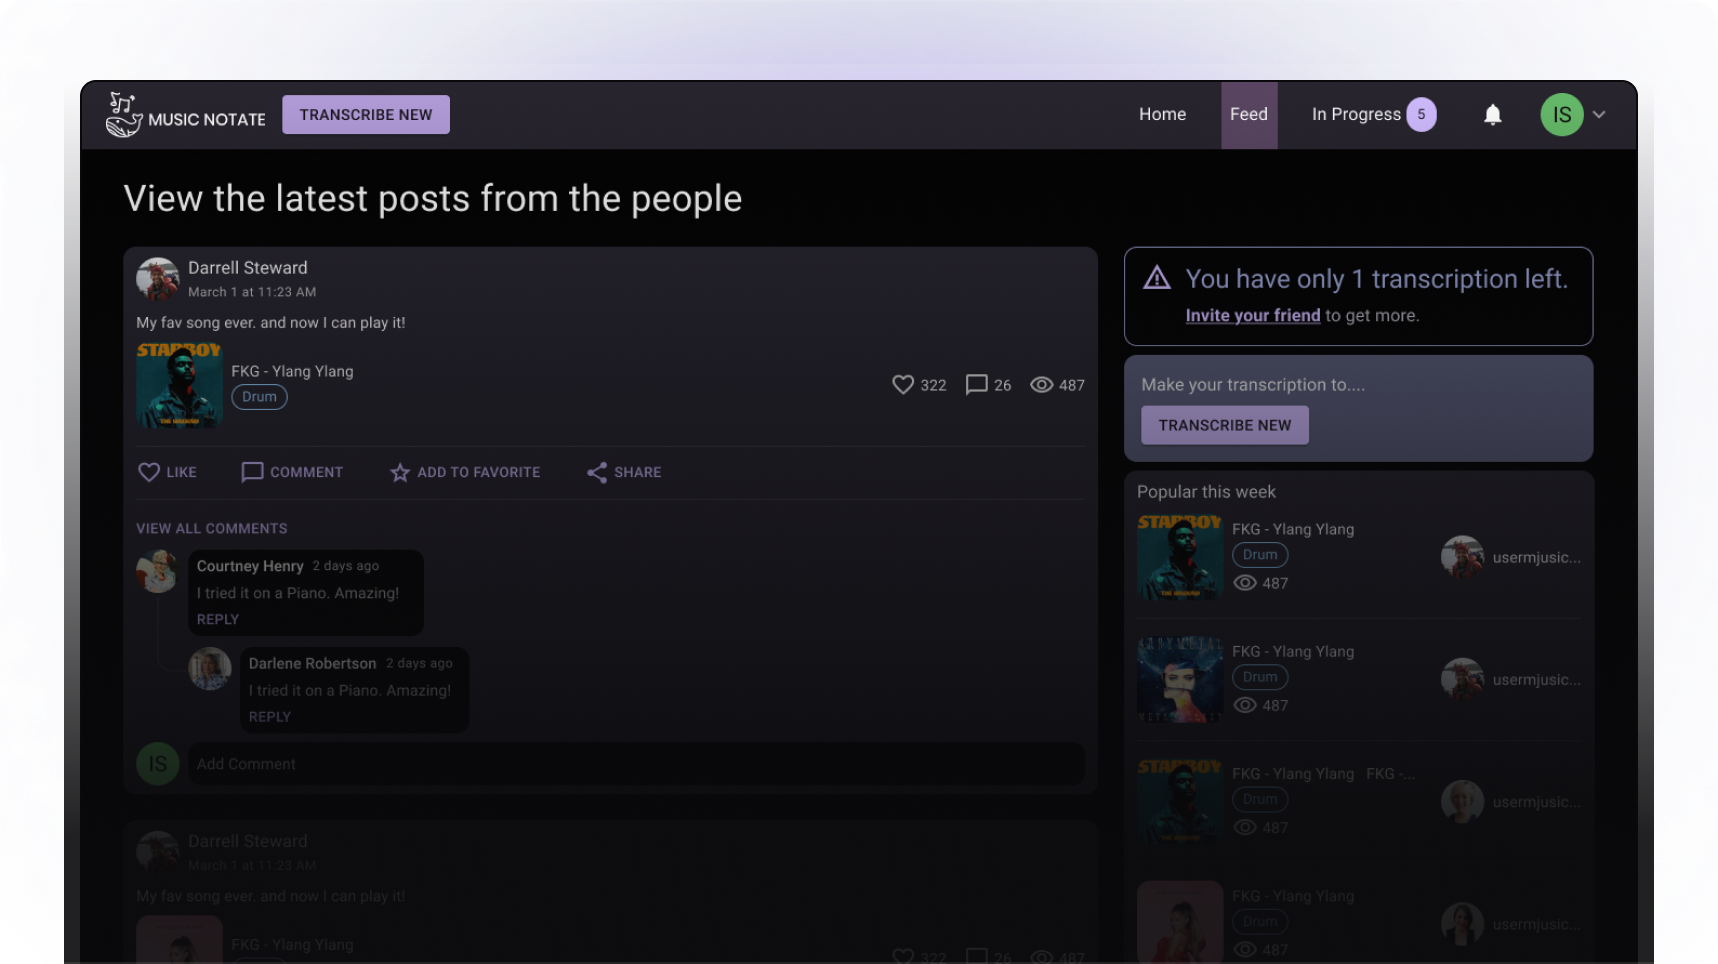Click the Transcribe New button in the sidebar
1718x964 pixels.
1224,424
